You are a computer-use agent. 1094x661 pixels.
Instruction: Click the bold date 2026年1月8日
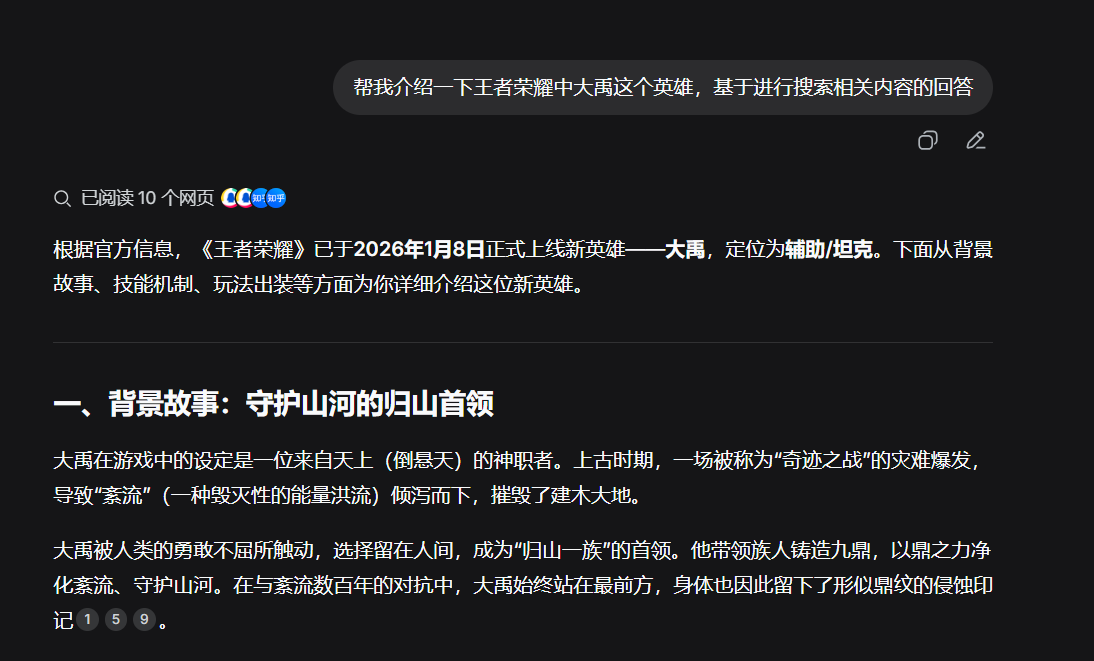[x=419, y=250]
